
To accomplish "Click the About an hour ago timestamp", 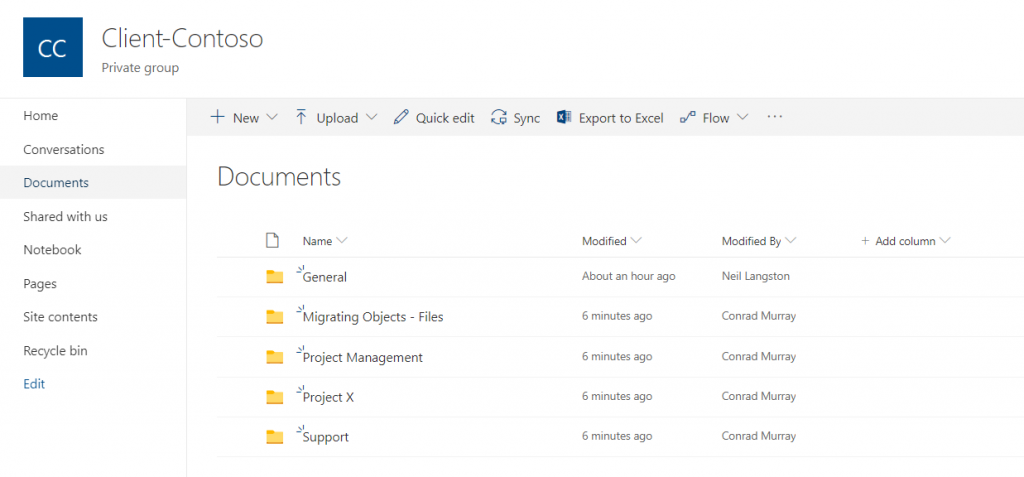I will click(629, 276).
